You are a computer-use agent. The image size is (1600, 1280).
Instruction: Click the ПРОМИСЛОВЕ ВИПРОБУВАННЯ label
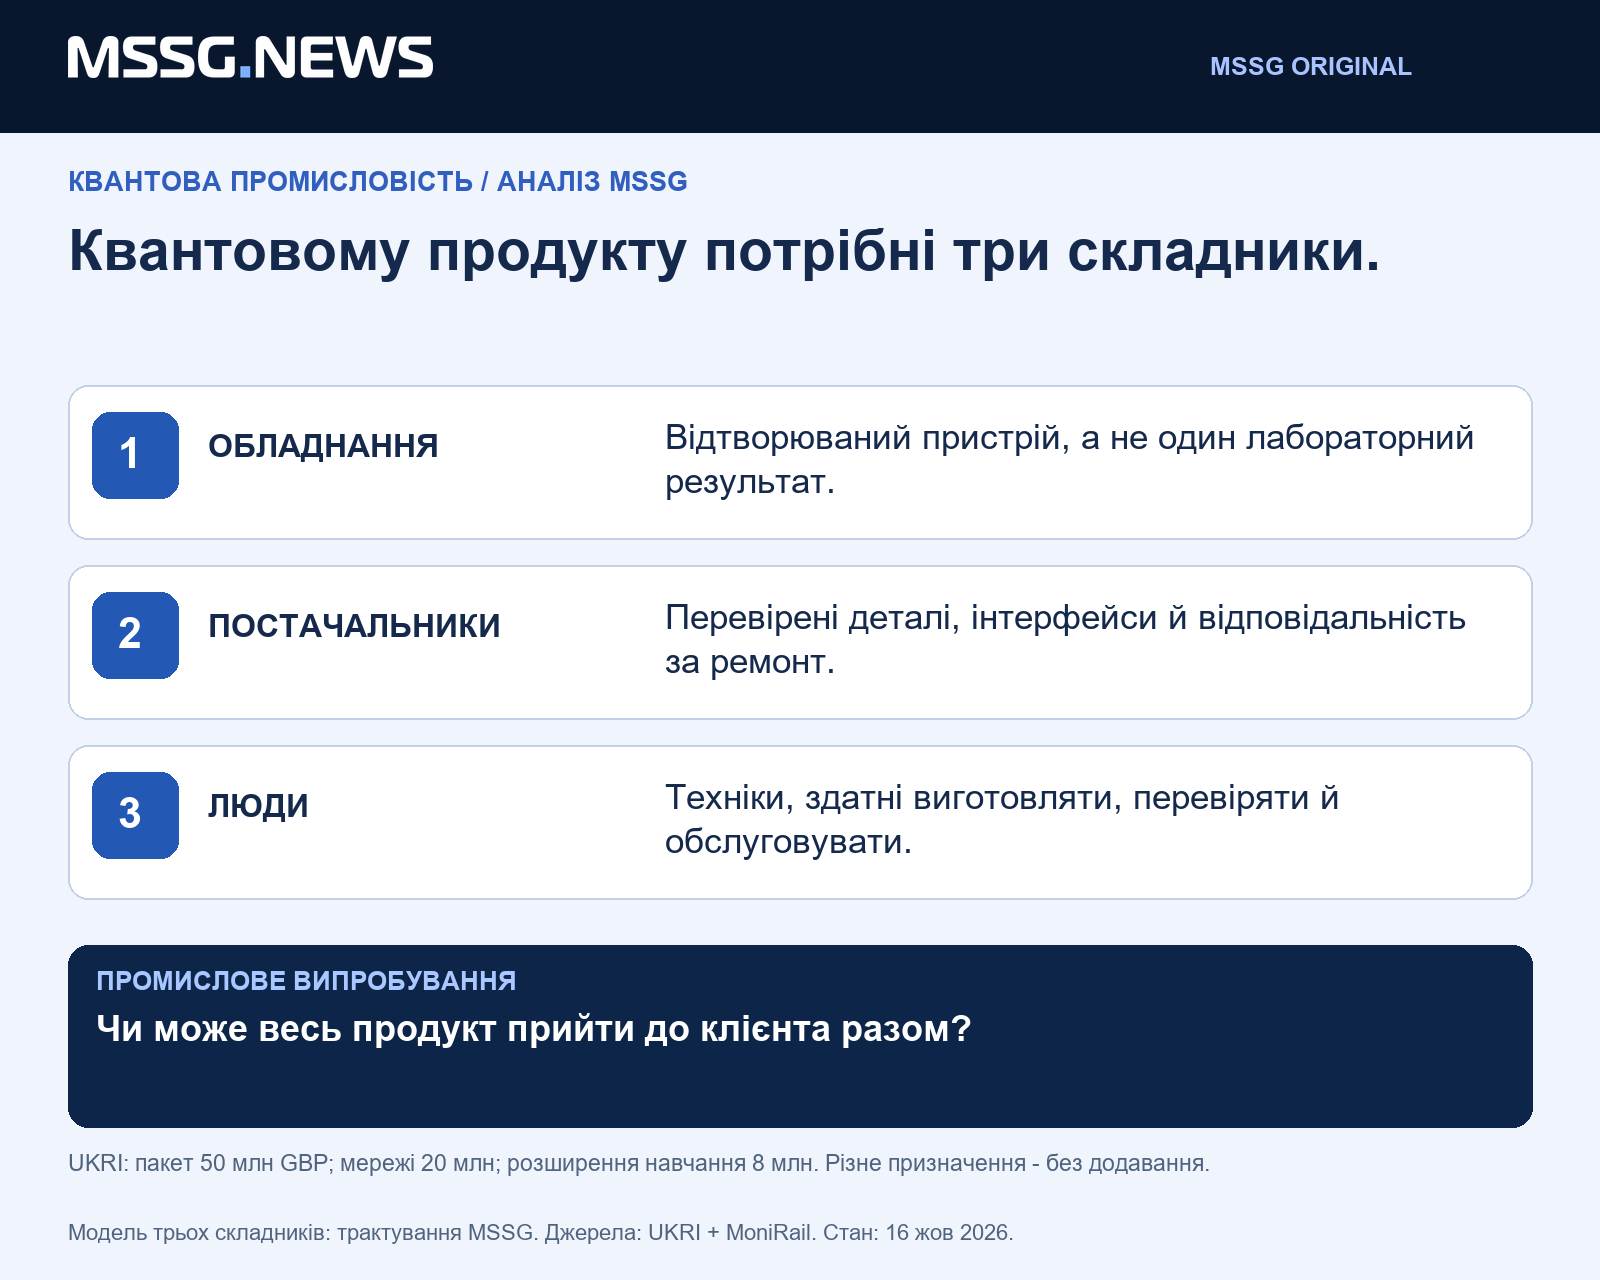[x=306, y=981]
